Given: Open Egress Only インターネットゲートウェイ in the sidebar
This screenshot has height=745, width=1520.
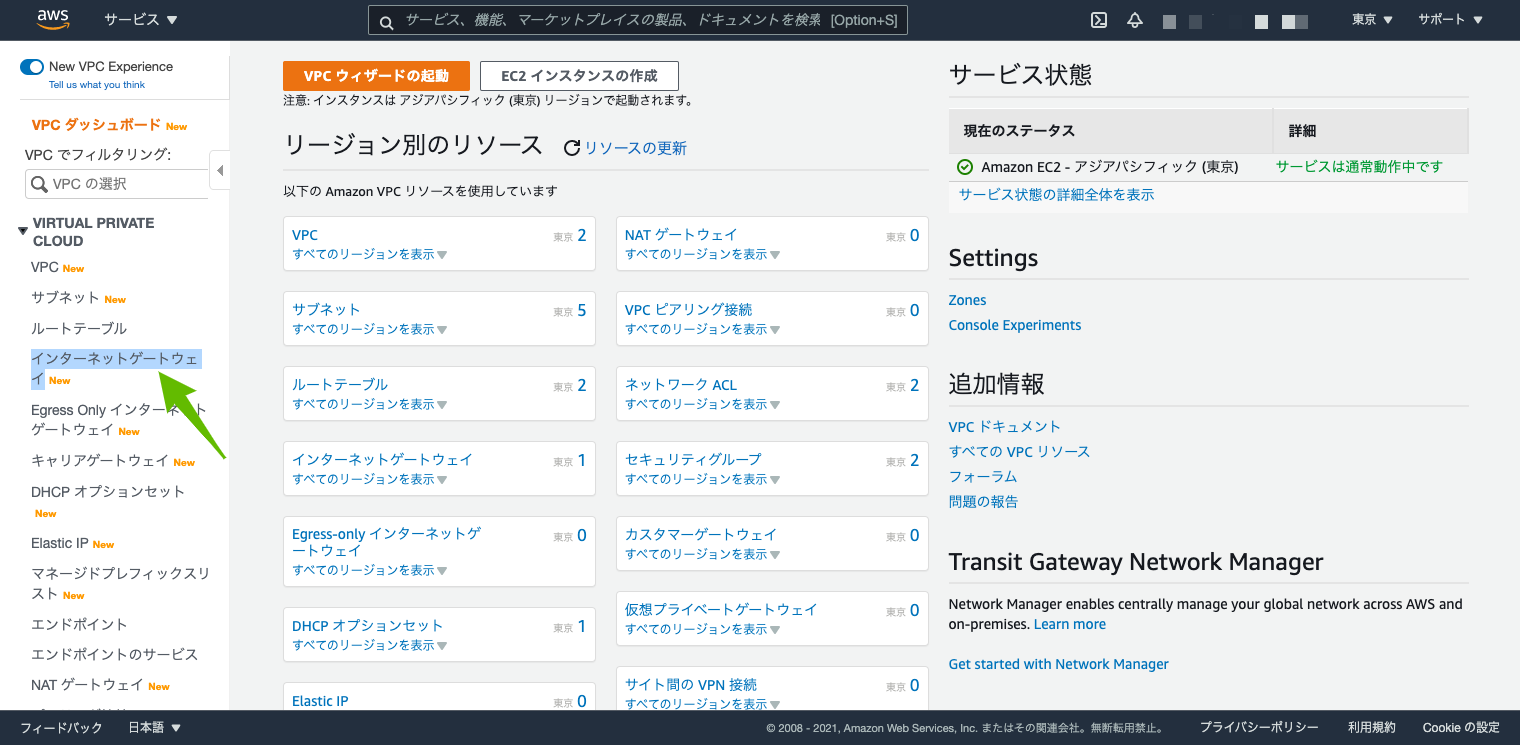Looking at the screenshot, I should pos(118,419).
